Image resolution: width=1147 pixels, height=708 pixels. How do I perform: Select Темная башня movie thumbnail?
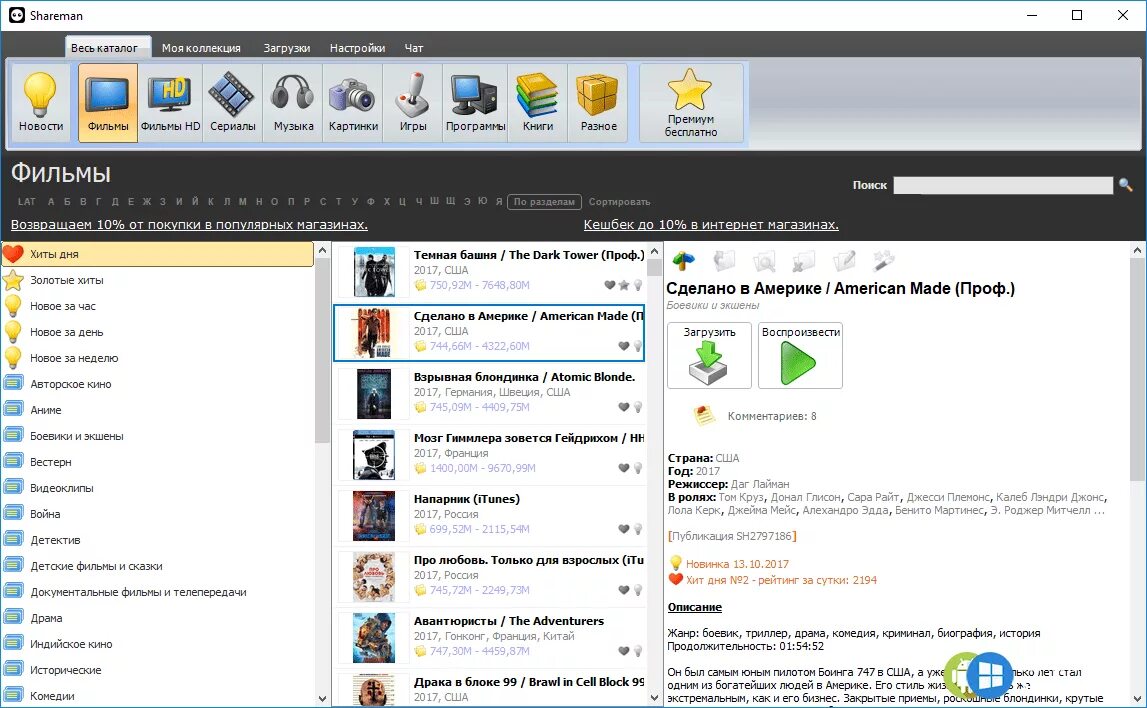(x=374, y=271)
